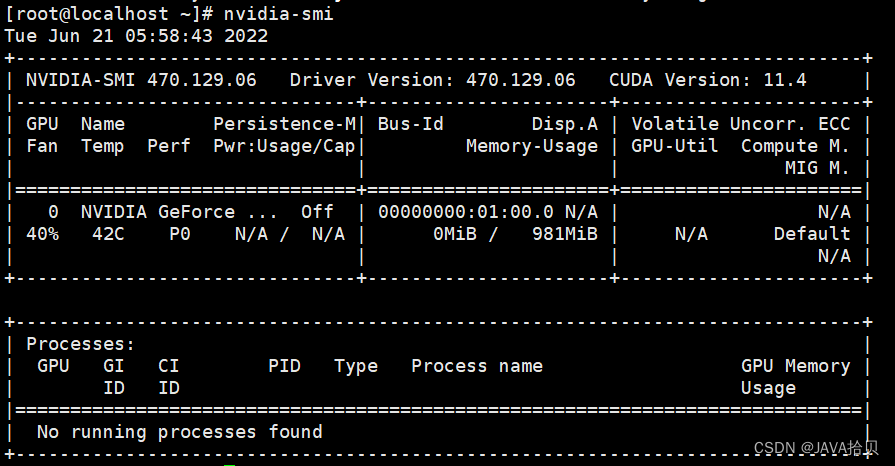Click the Pwr:Usage/Cap header label

[284, 146]
